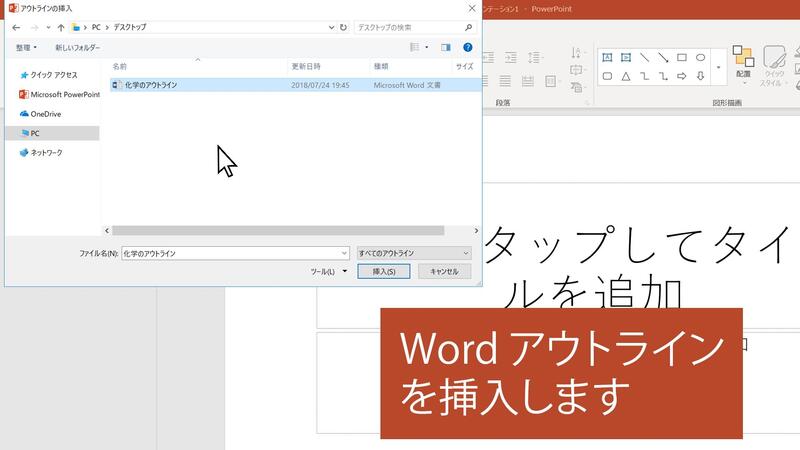800x450 pixels.
Task: Select the rounded rectangle shape
Action: click(x=607, y=76)
